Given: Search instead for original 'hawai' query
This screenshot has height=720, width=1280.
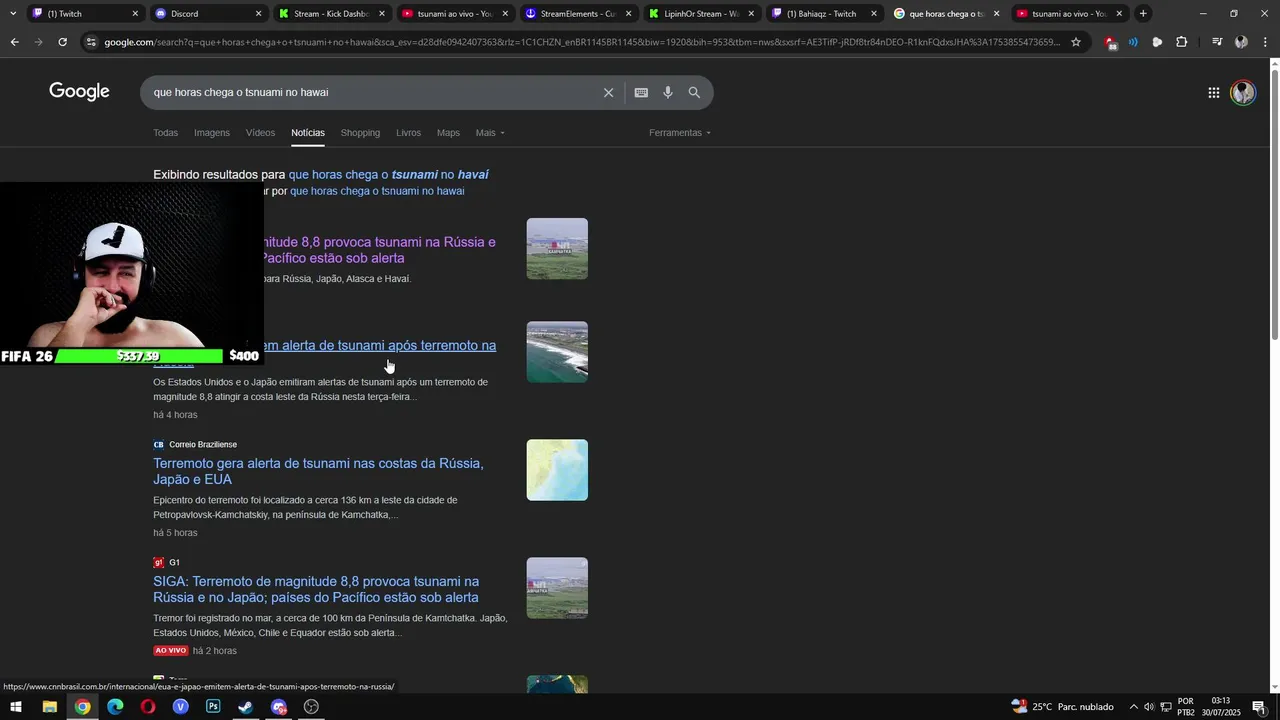Looking at the screenshot, I should pyautogui.click(x=377, y=191).
